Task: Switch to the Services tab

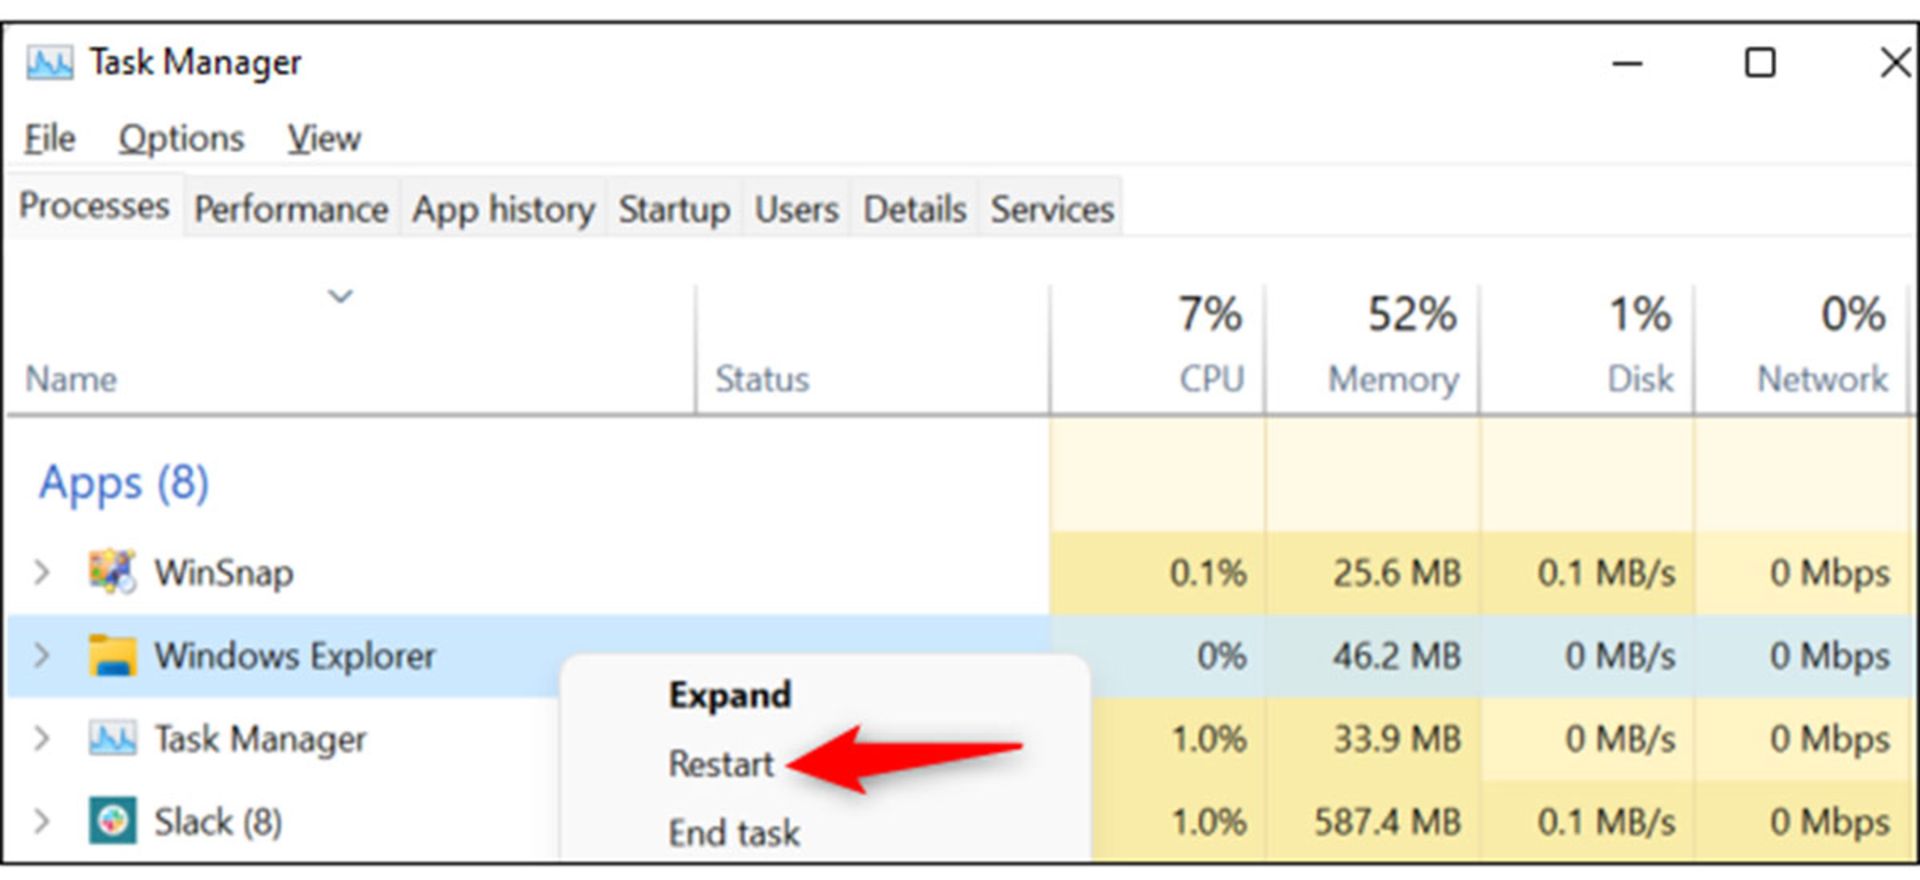Action: (x=1052, y=208)
